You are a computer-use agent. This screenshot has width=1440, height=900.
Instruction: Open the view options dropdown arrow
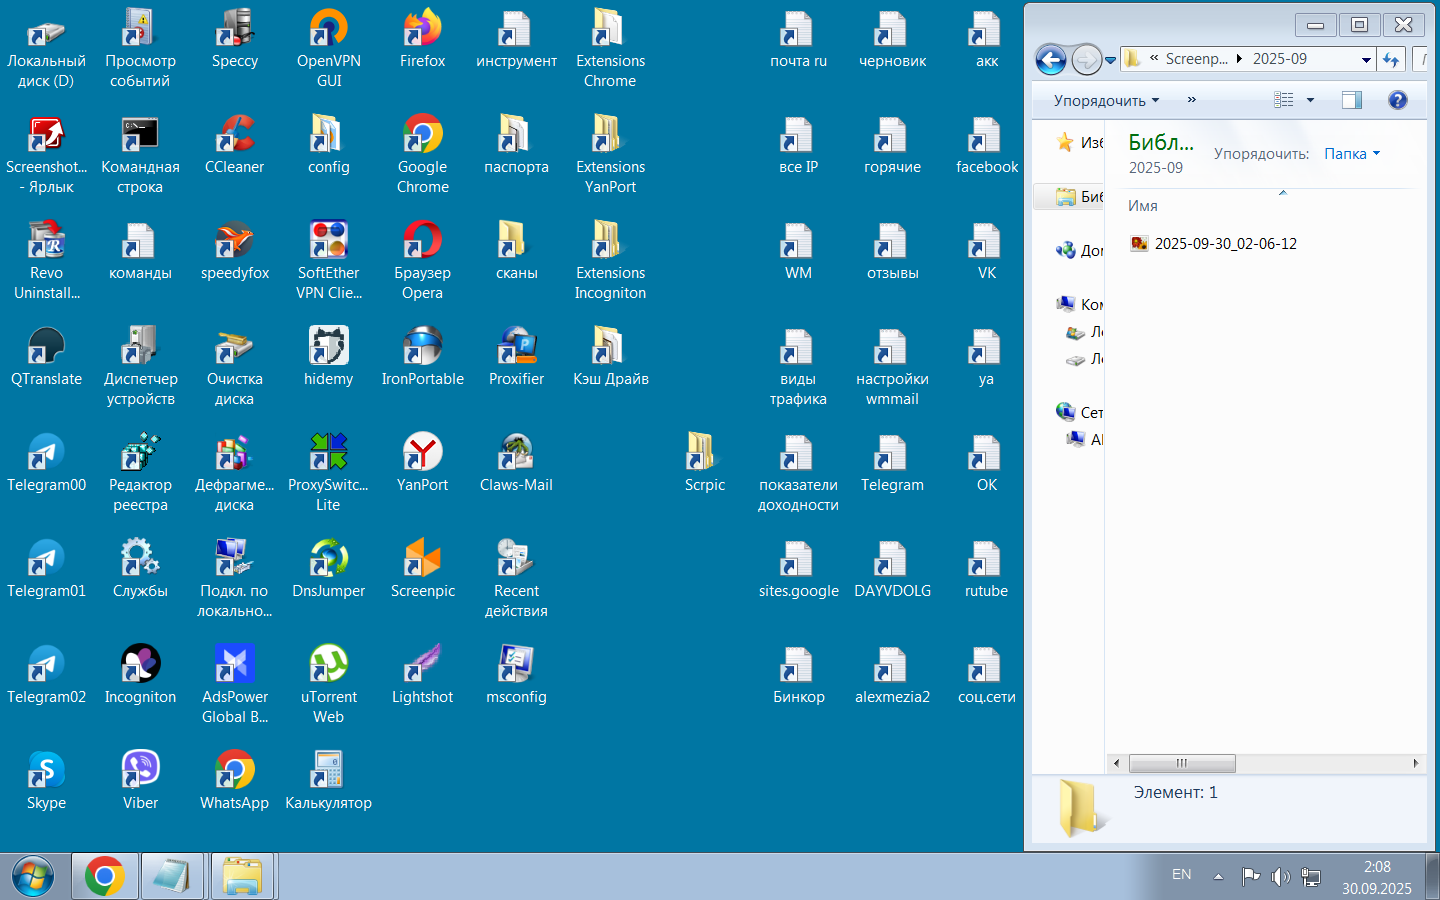[1310, 100]
